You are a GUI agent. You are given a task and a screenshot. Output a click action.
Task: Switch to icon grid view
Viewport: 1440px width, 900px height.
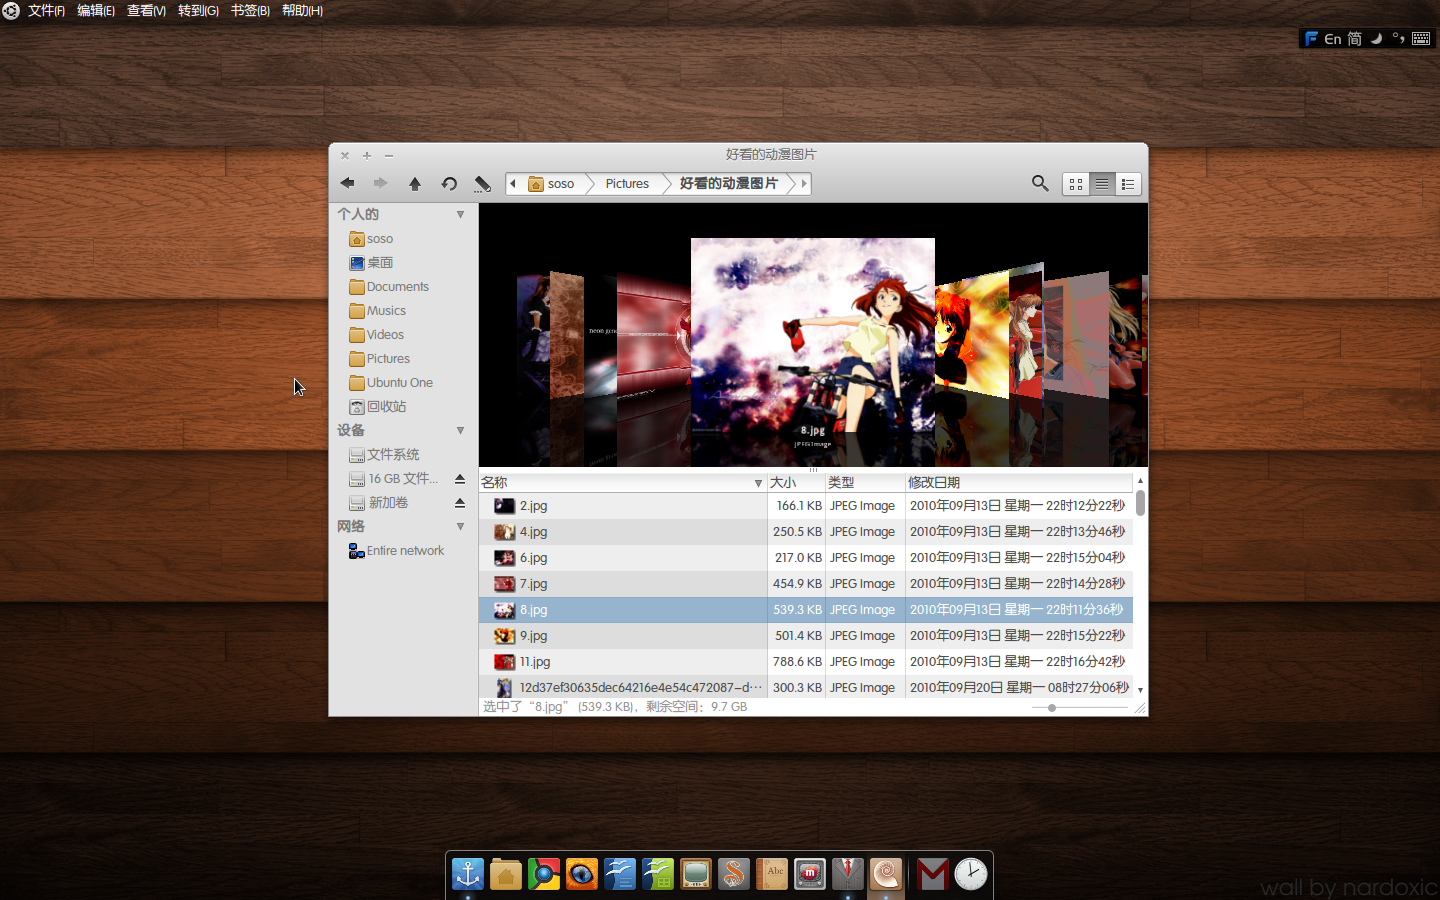[1076, 184]
